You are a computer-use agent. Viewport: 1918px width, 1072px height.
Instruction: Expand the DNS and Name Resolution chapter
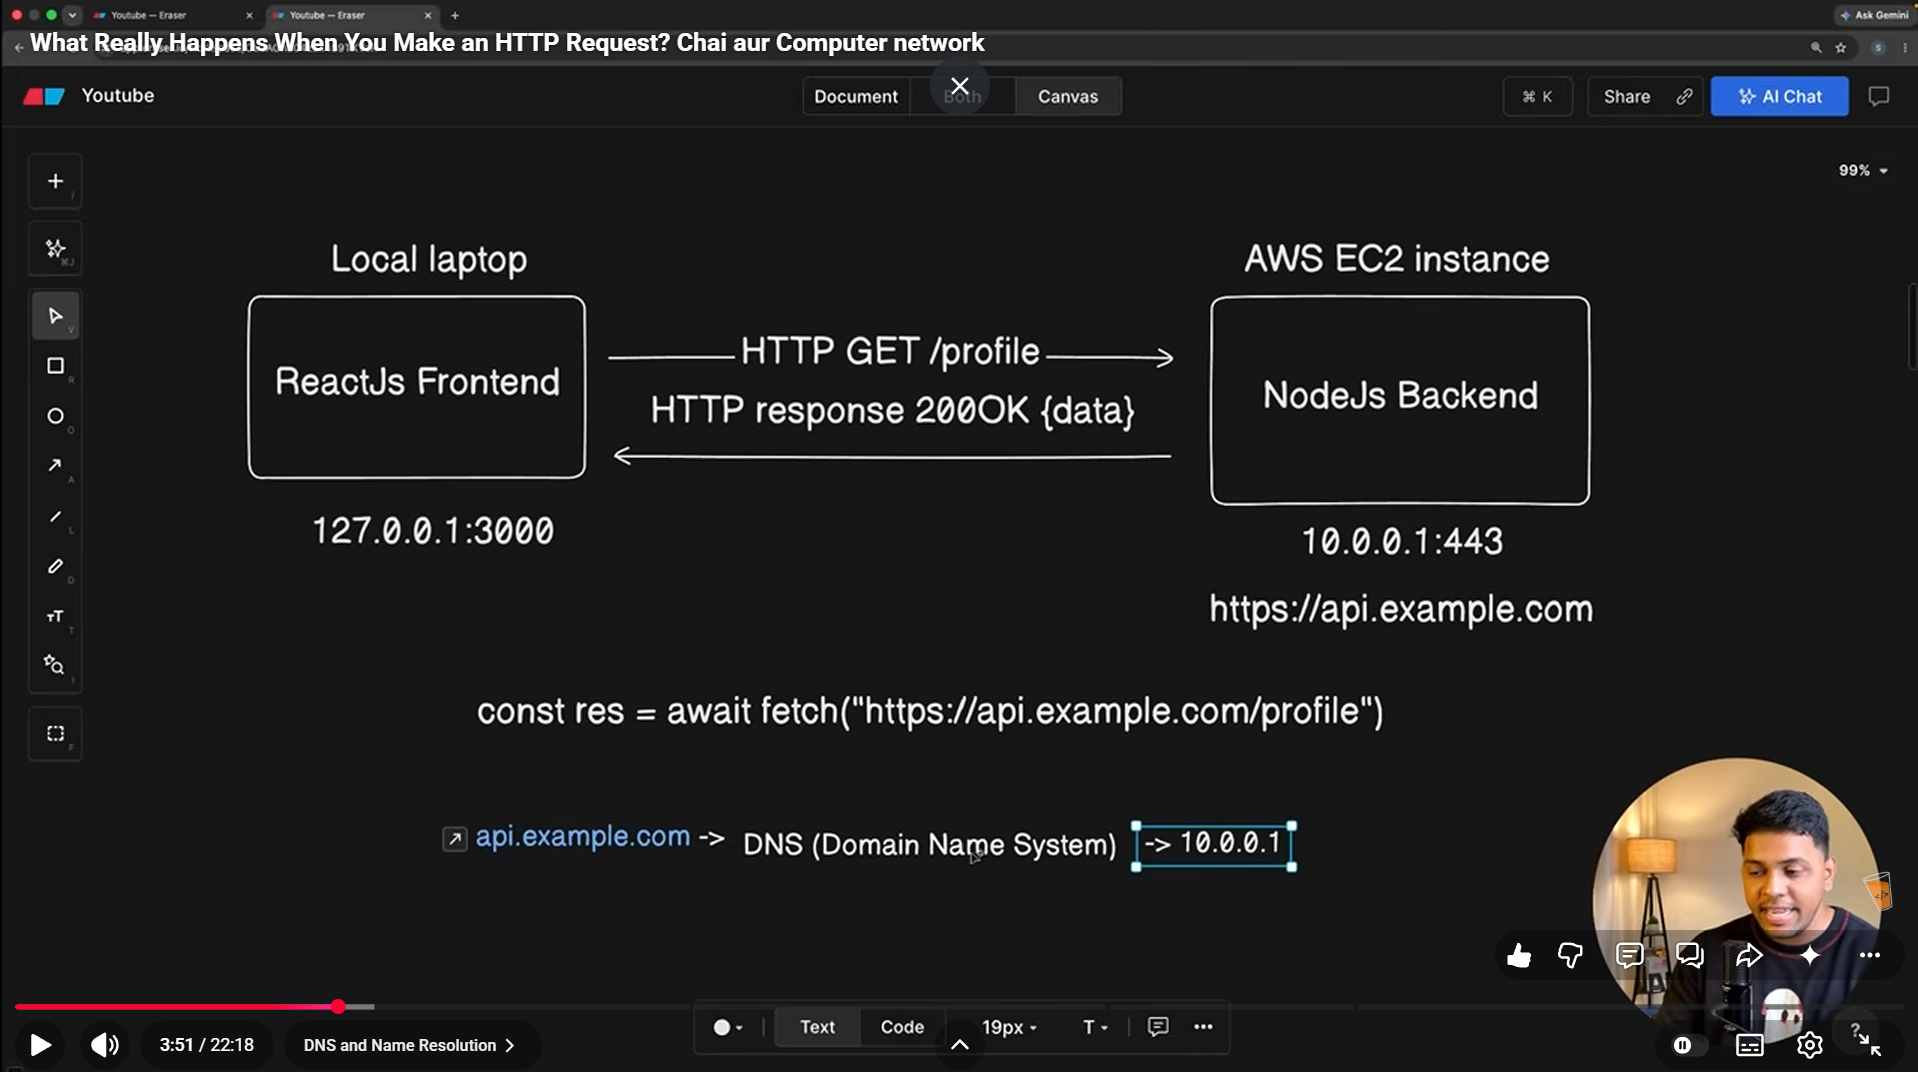pos(409,1045)
